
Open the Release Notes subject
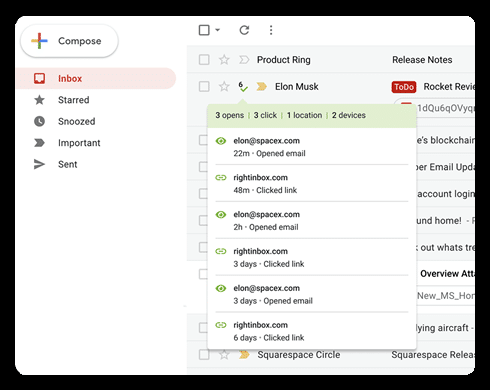click(x=422, y=60)
